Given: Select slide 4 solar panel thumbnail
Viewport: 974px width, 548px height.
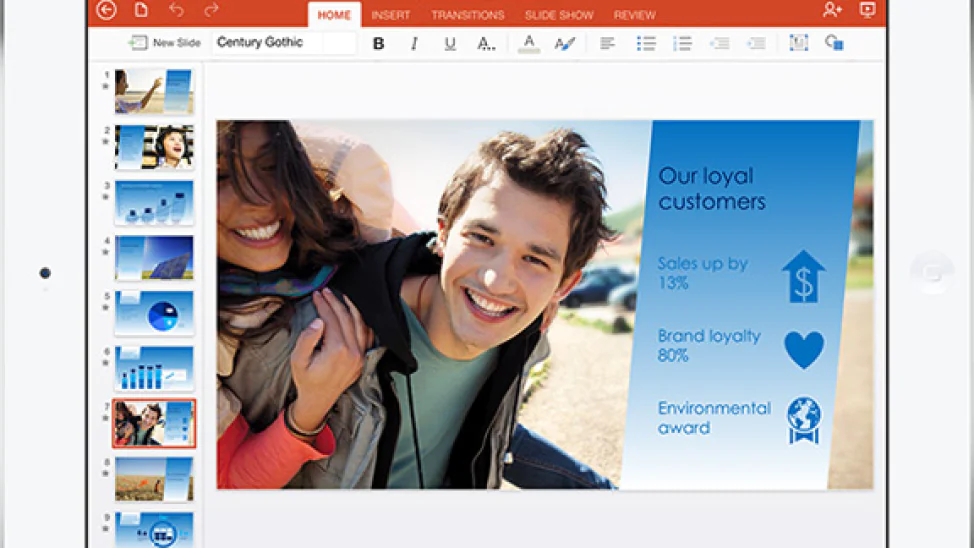Looking at the screenshot, I should (154, 257).
